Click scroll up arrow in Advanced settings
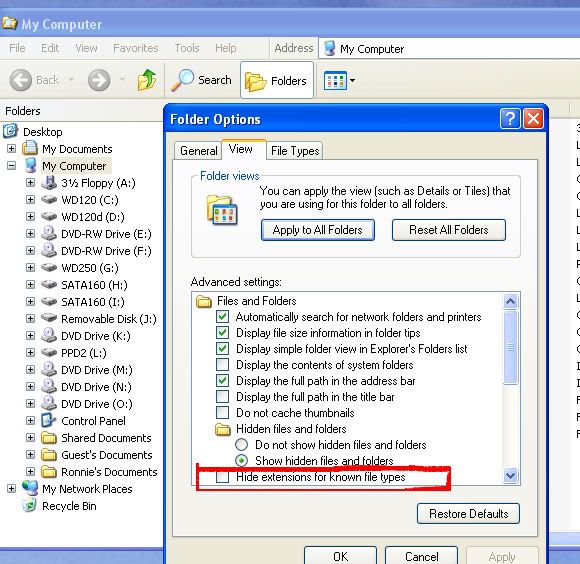 510,302
